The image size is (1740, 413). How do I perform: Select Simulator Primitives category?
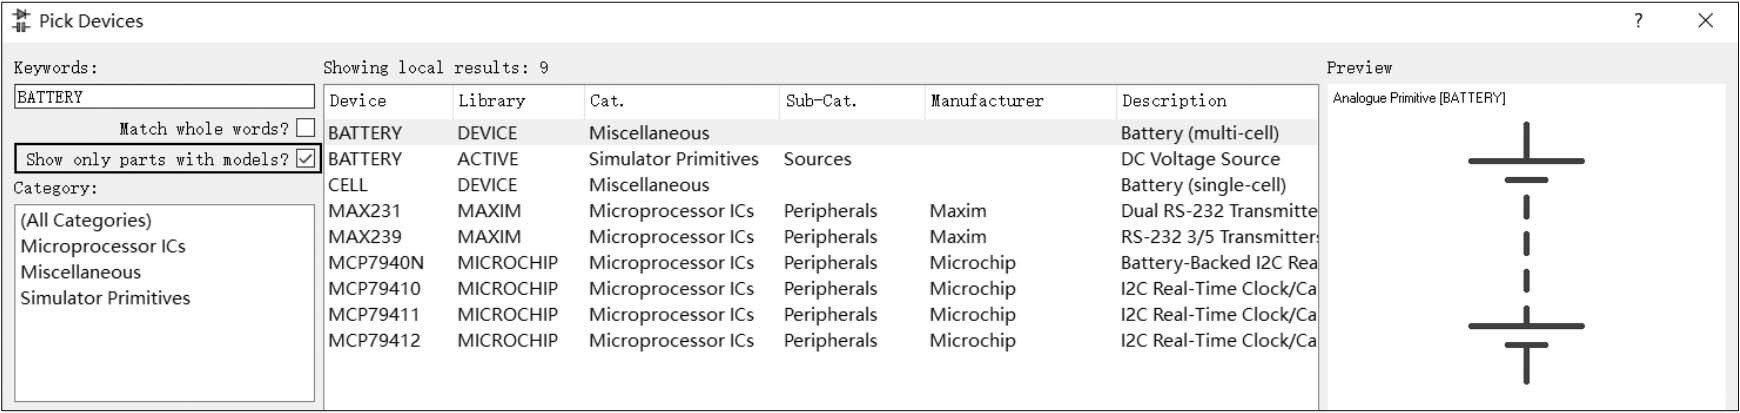point(105,298)
